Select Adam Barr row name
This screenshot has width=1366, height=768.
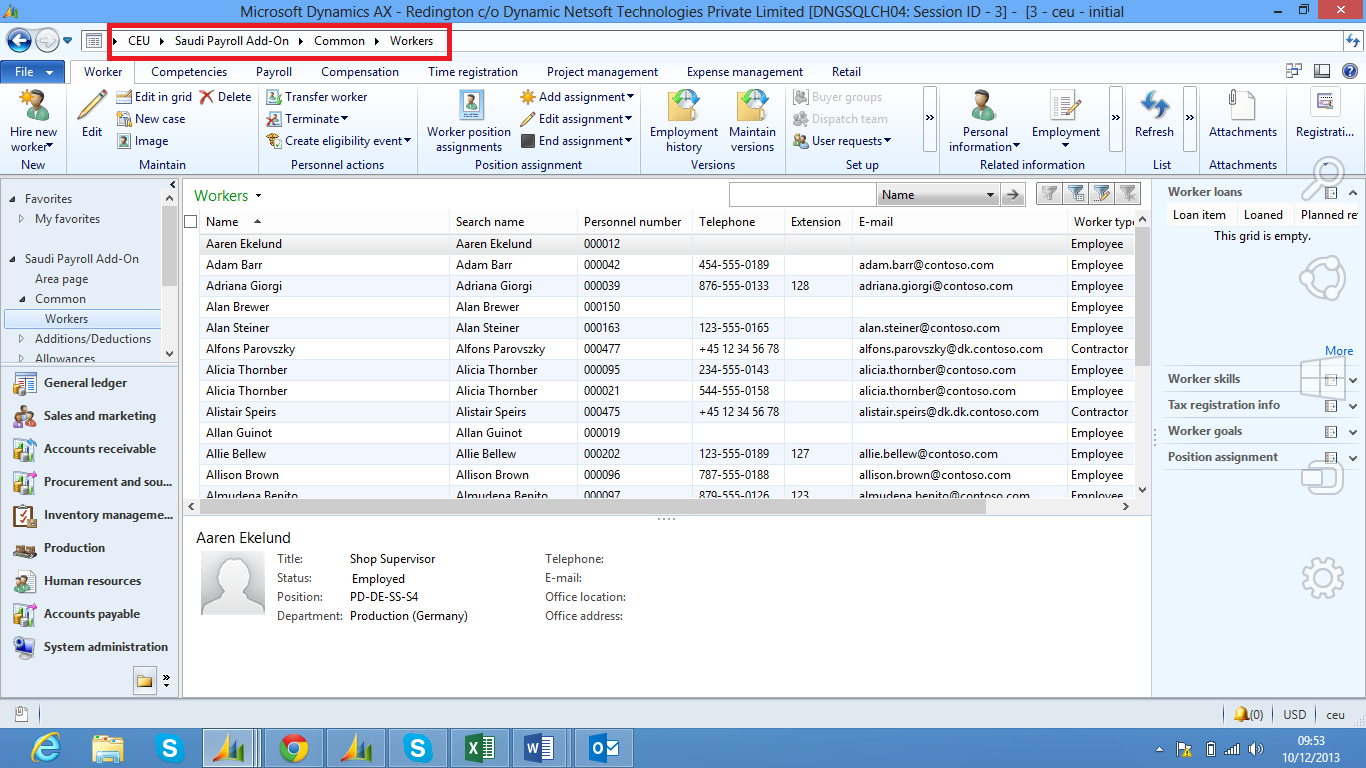coord(234,265)
